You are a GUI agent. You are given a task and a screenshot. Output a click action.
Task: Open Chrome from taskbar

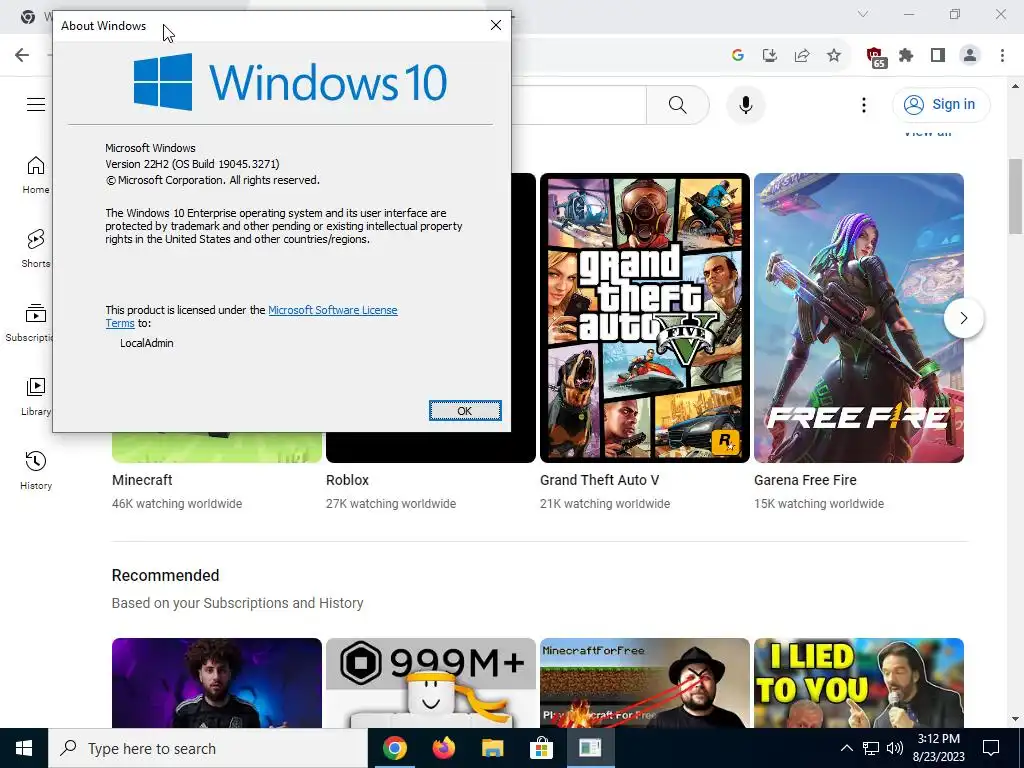pyautogui.click(x=394, y=748)
